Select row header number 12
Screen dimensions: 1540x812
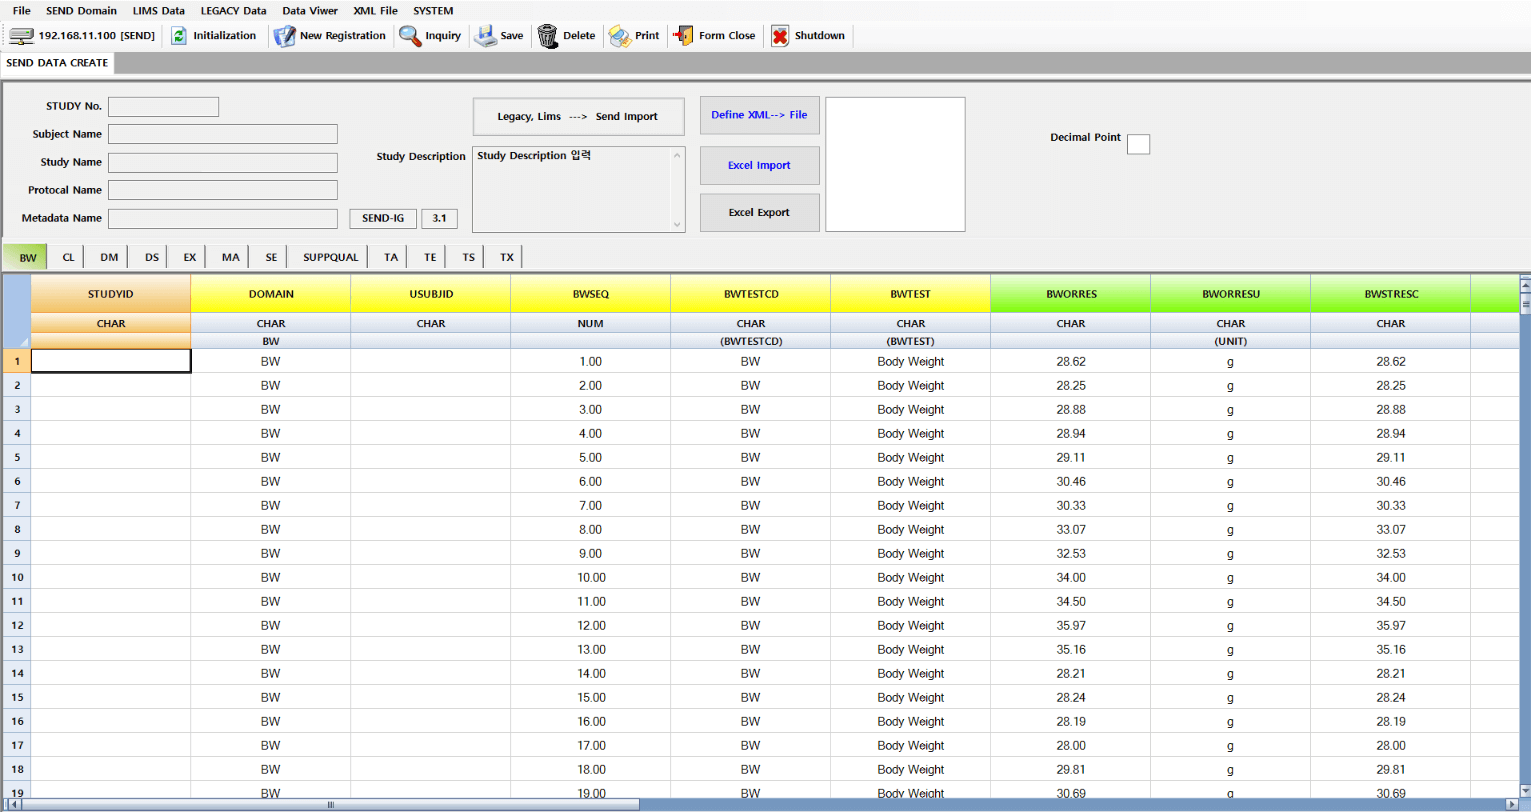click(17, 625)
